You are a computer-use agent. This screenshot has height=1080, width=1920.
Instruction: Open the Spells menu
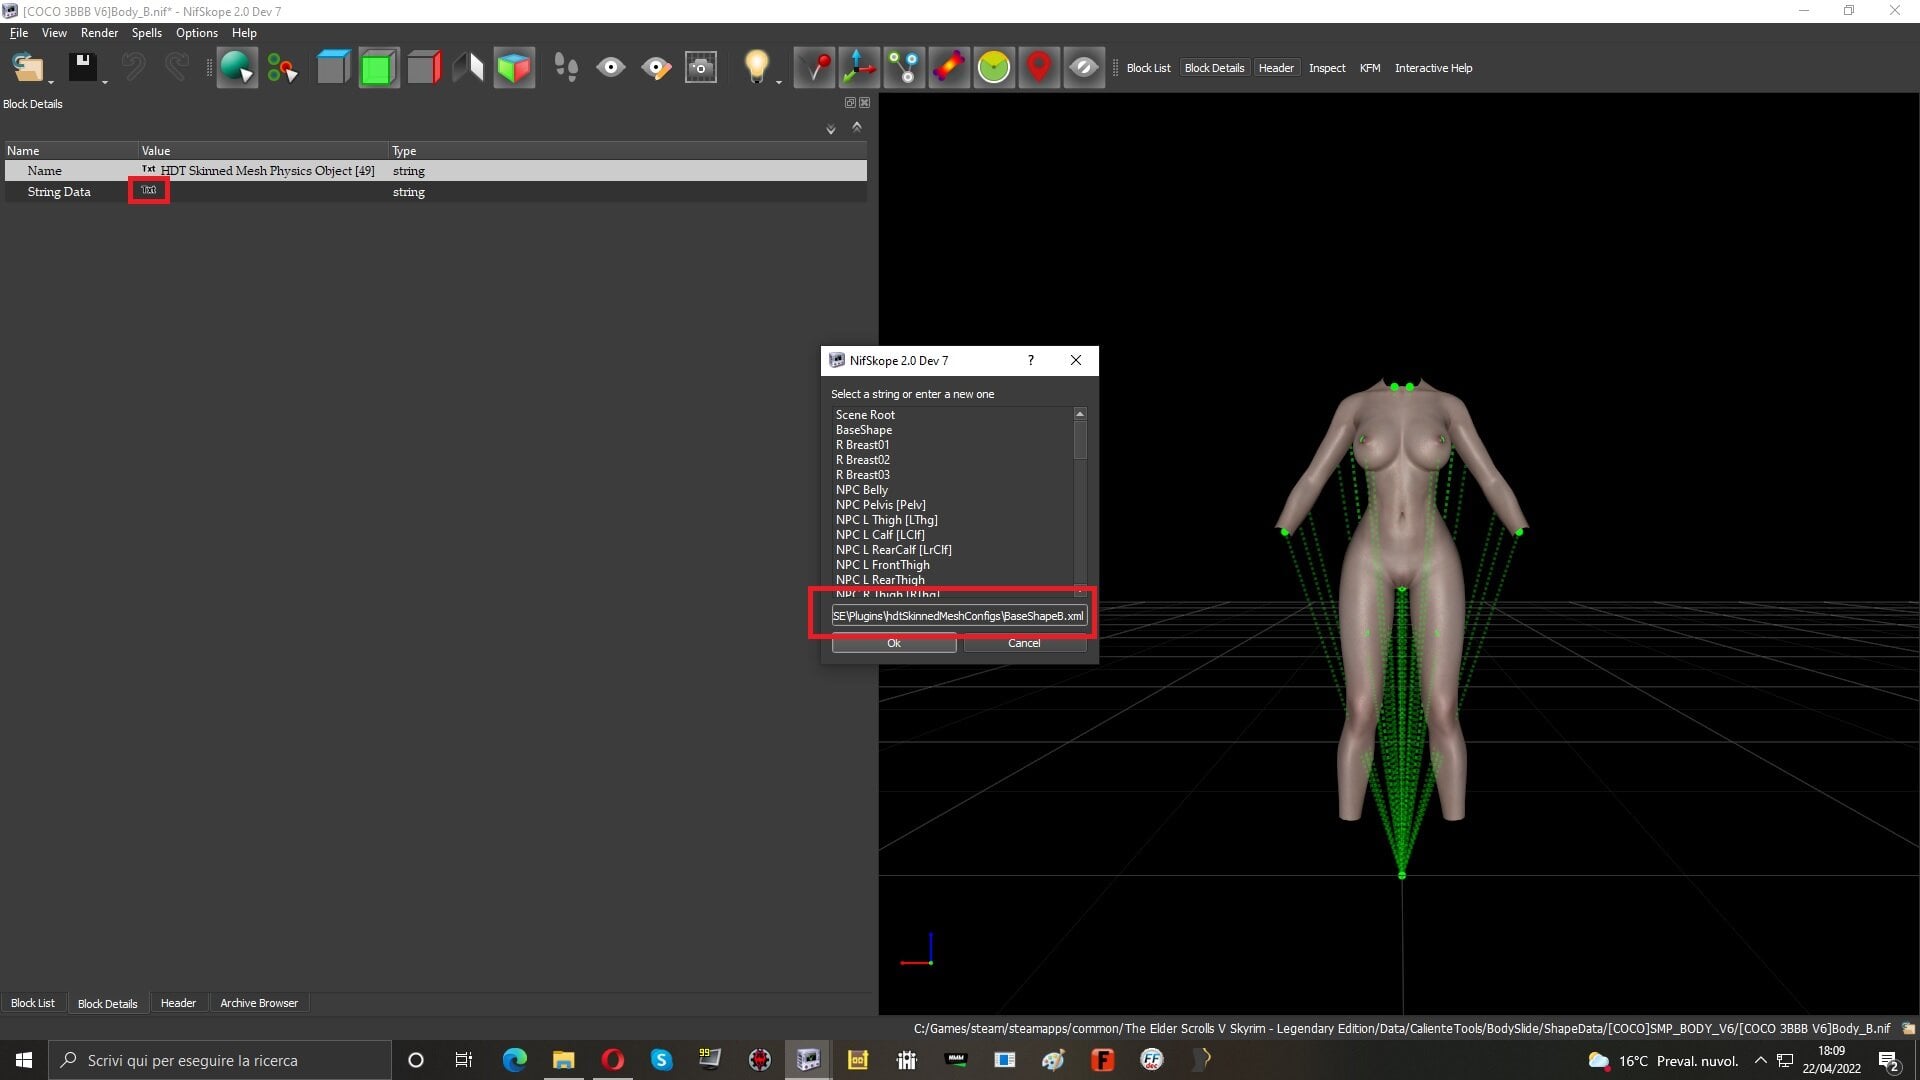pyautogui.click(x=146, y=33)
